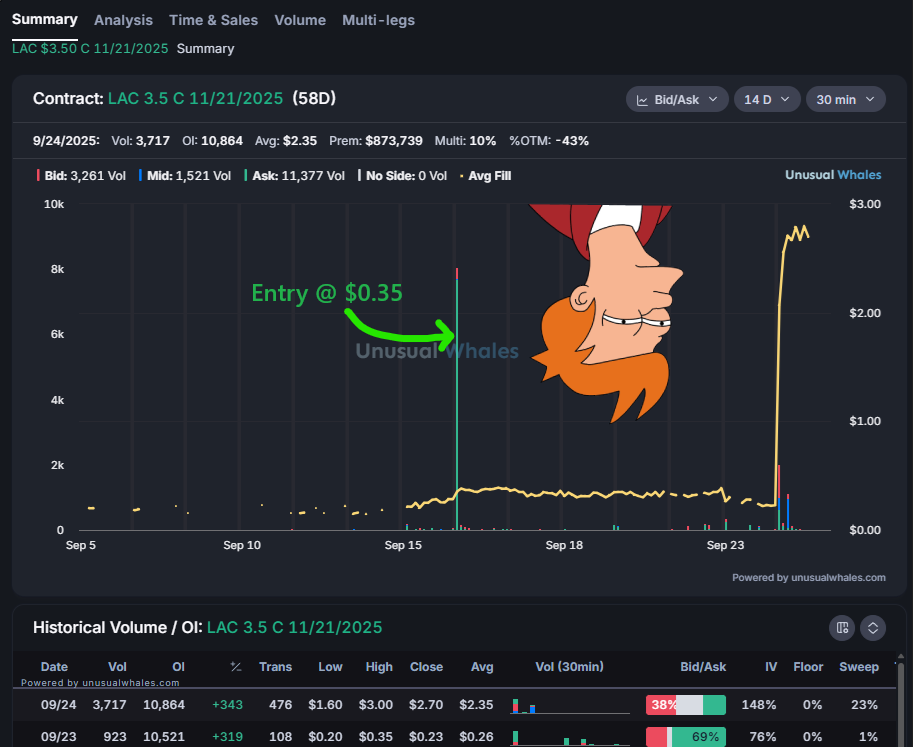The height and width of the screenshot is (747, 913).
Task: Click the 09/24 date cell
Action: click(x=58, y=704)
